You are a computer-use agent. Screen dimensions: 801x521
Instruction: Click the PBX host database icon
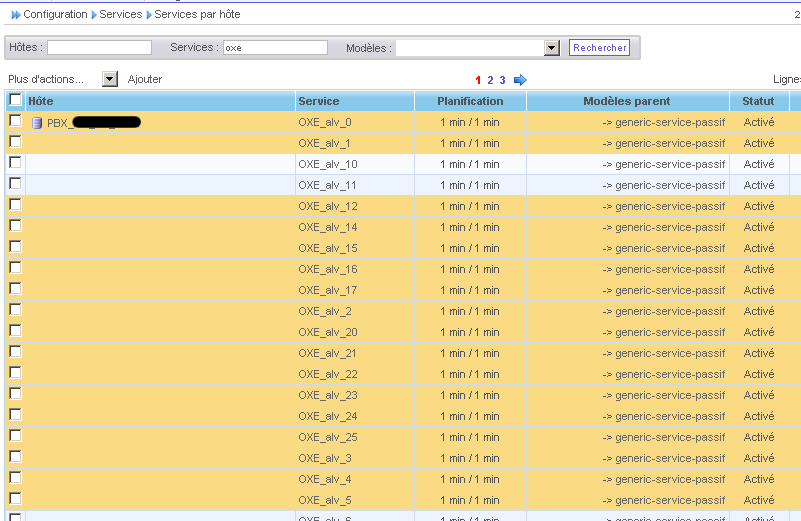37,123
